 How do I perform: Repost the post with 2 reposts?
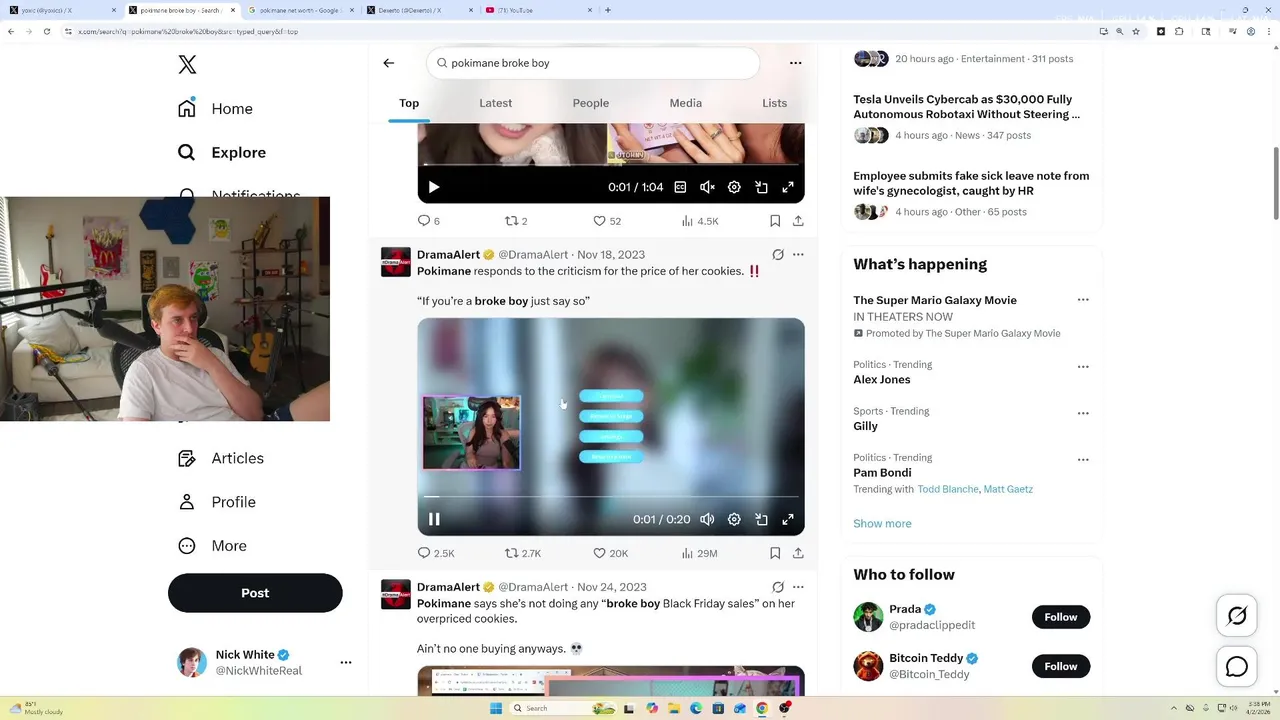[516, 221]
